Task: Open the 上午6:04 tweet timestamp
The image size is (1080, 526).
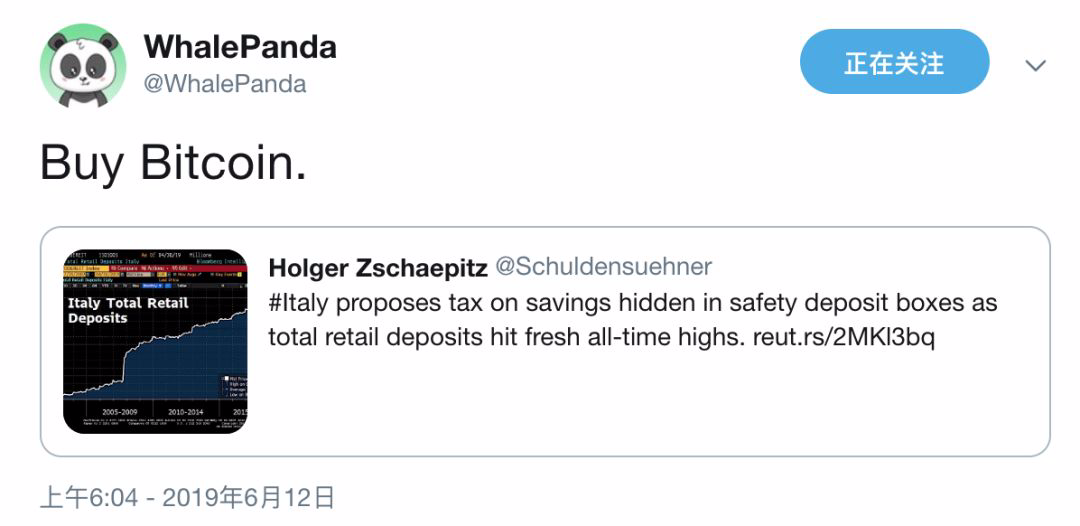Action: [x=90, y=497]
